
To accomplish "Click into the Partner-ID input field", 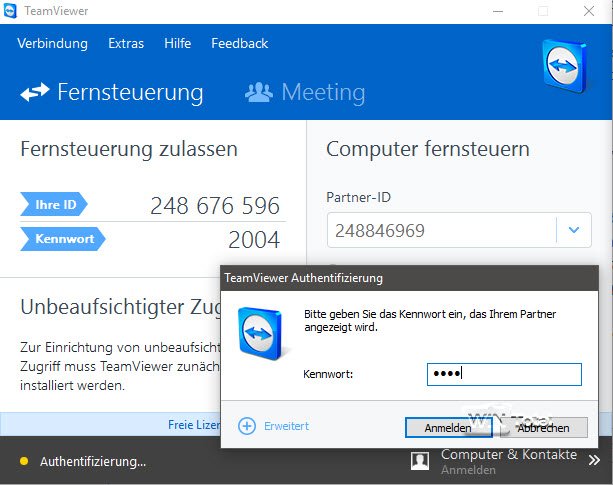I will (x=442, y=230).
